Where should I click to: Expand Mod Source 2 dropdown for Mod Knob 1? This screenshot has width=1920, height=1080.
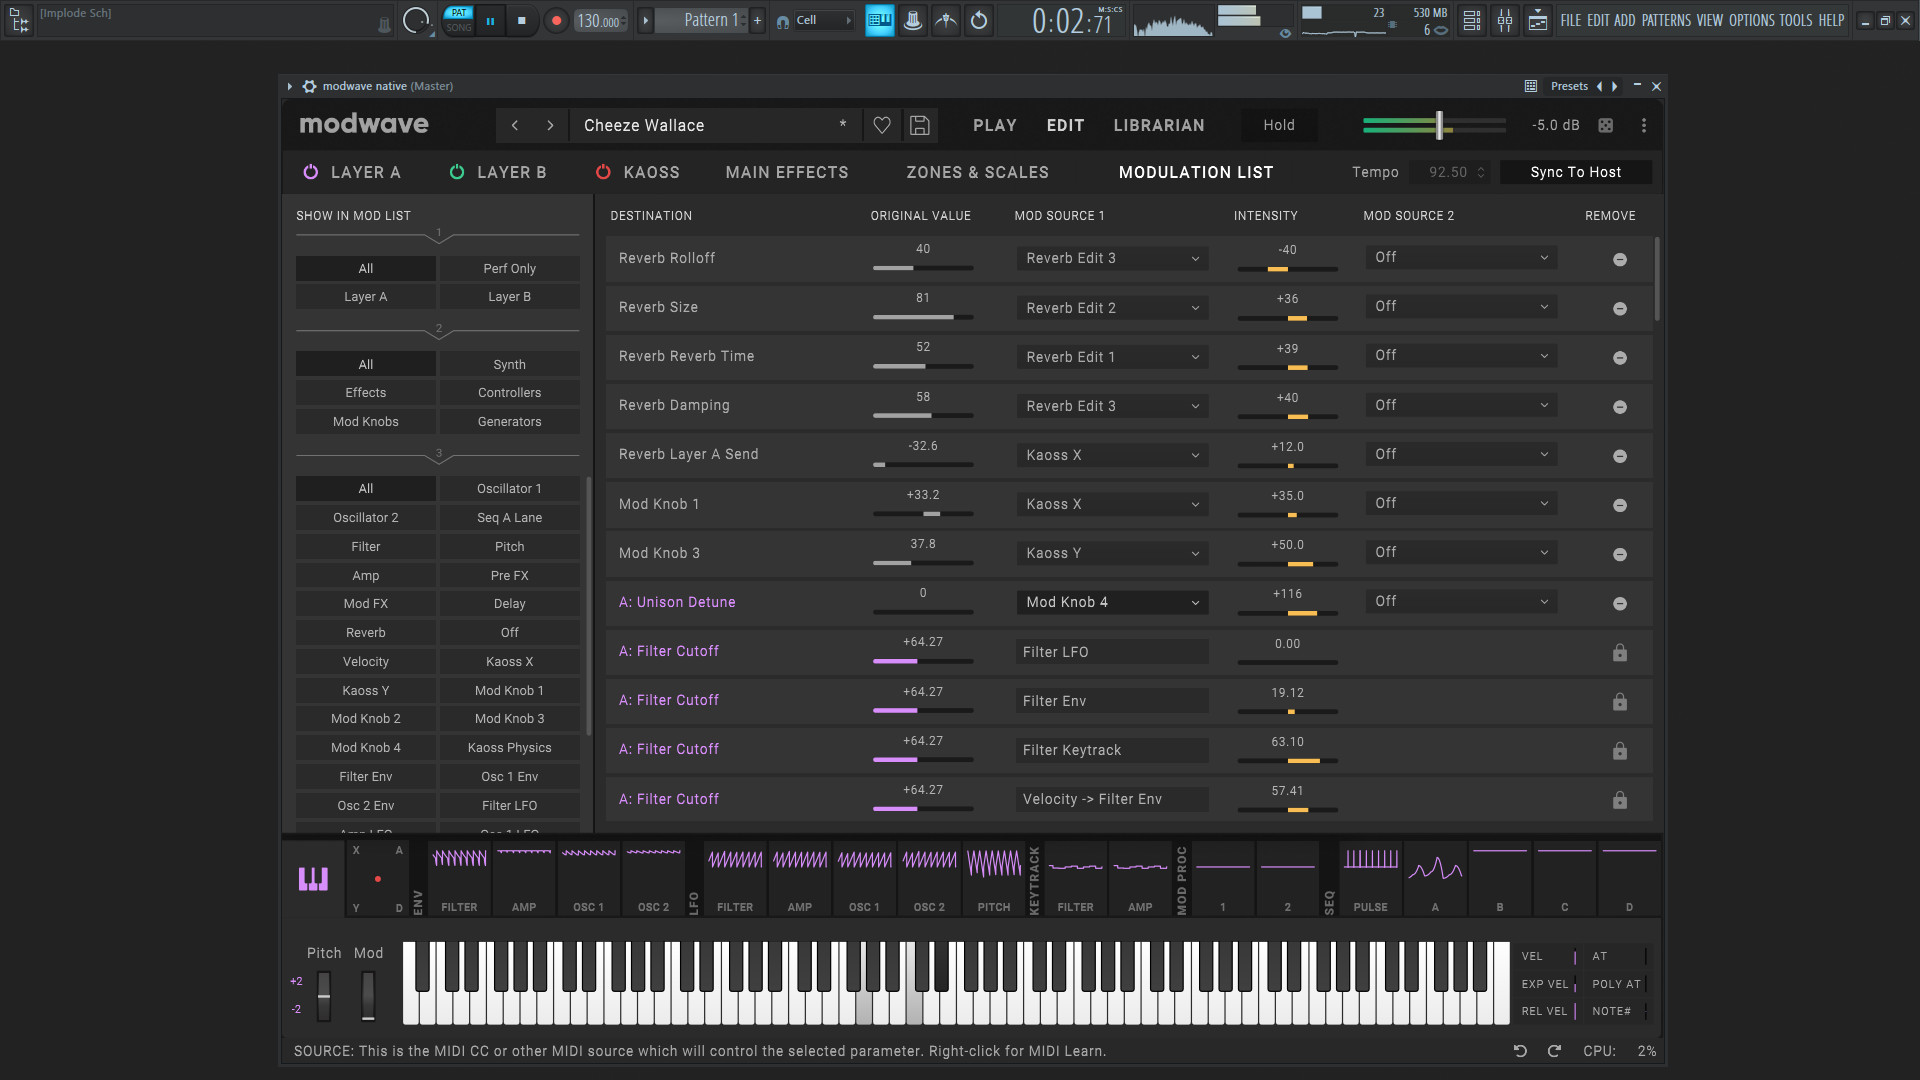(x=1461, y=503)
